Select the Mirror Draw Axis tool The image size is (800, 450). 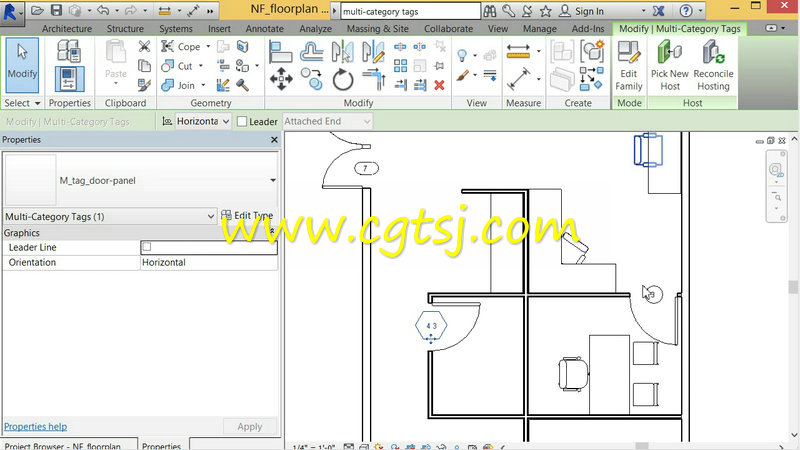tap(373, 52)
